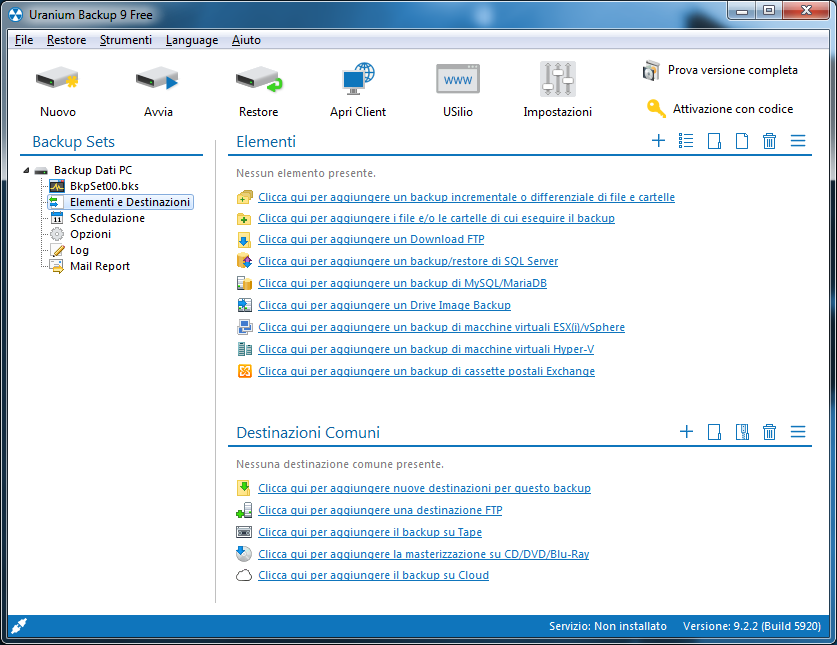Click link to add incremental or differential backup

click(467, 197)
